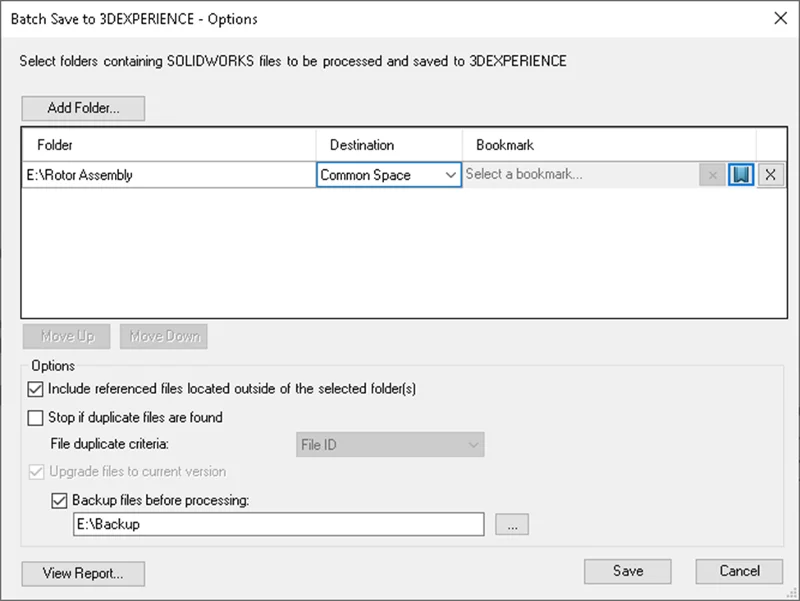Click the Folder column header

click(168, 145)
